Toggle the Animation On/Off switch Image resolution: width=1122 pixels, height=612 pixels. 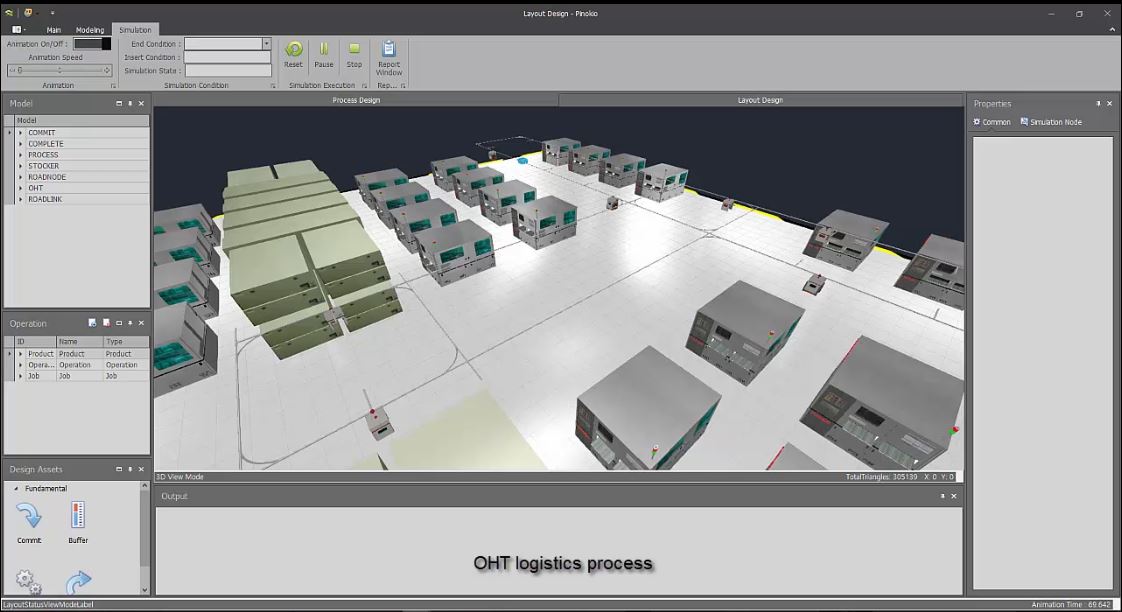coord(92,44)
